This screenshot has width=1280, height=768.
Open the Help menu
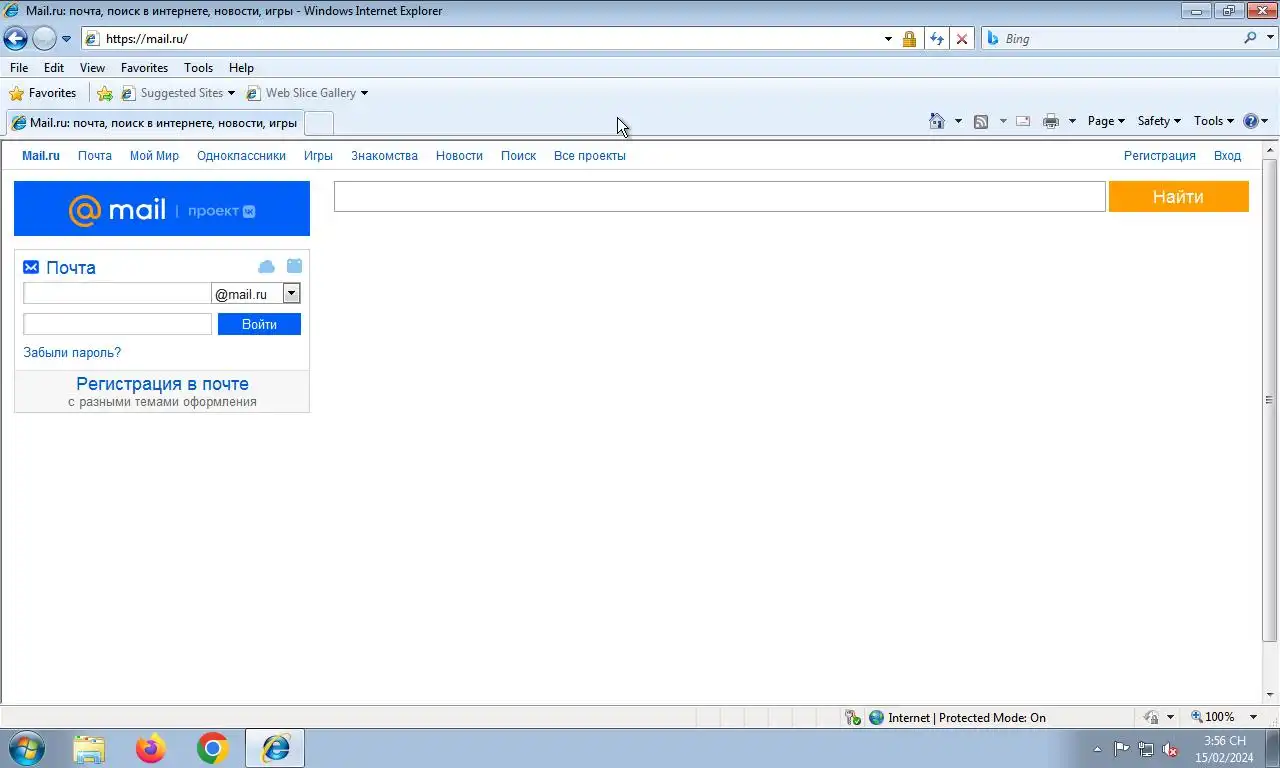click(x=241, y=68)
